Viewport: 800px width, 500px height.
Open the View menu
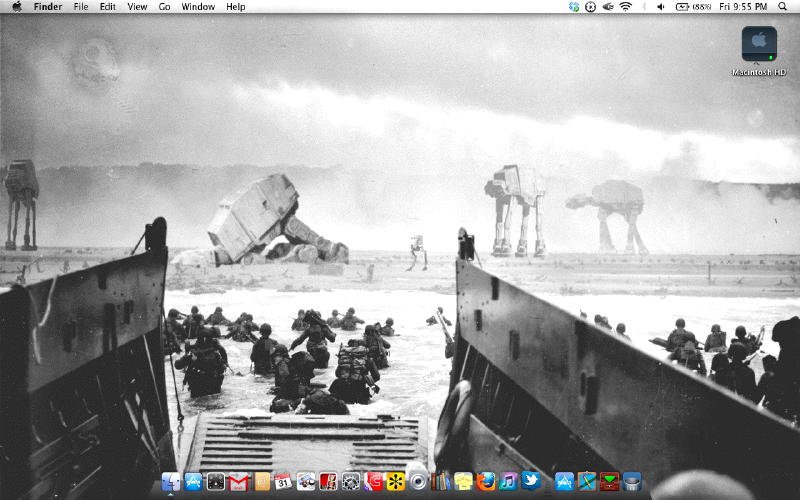pyautogui.click(x=137, y=7)
